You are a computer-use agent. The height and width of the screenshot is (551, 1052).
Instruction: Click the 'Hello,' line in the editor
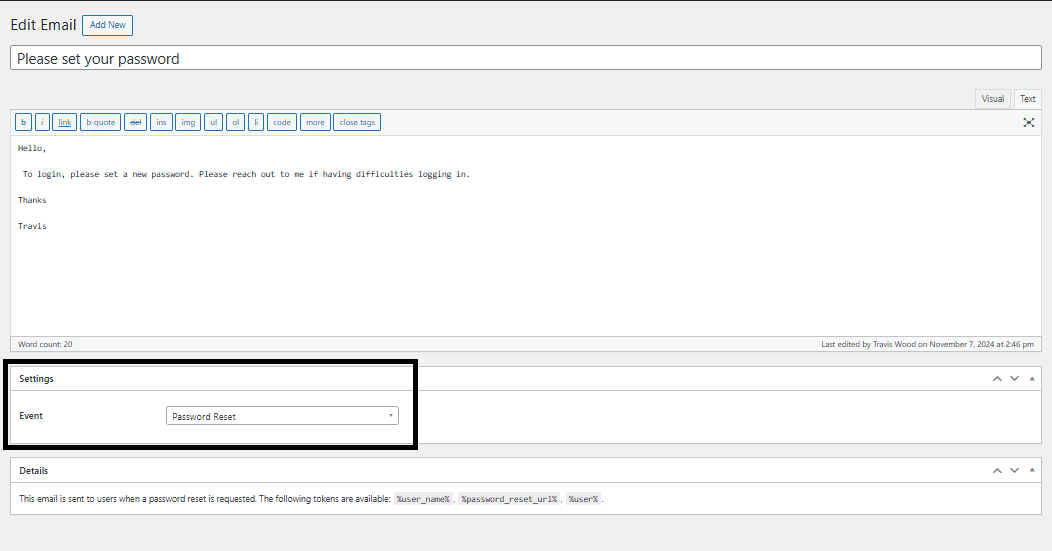click(32, 148)
